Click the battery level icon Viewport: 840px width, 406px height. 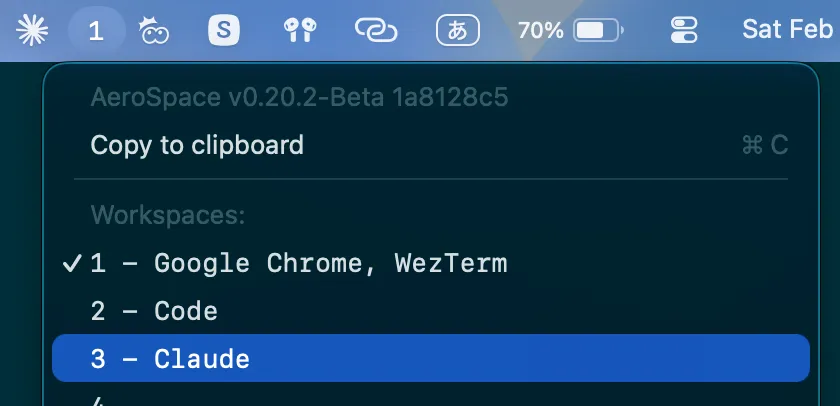(x=599, y=31)
